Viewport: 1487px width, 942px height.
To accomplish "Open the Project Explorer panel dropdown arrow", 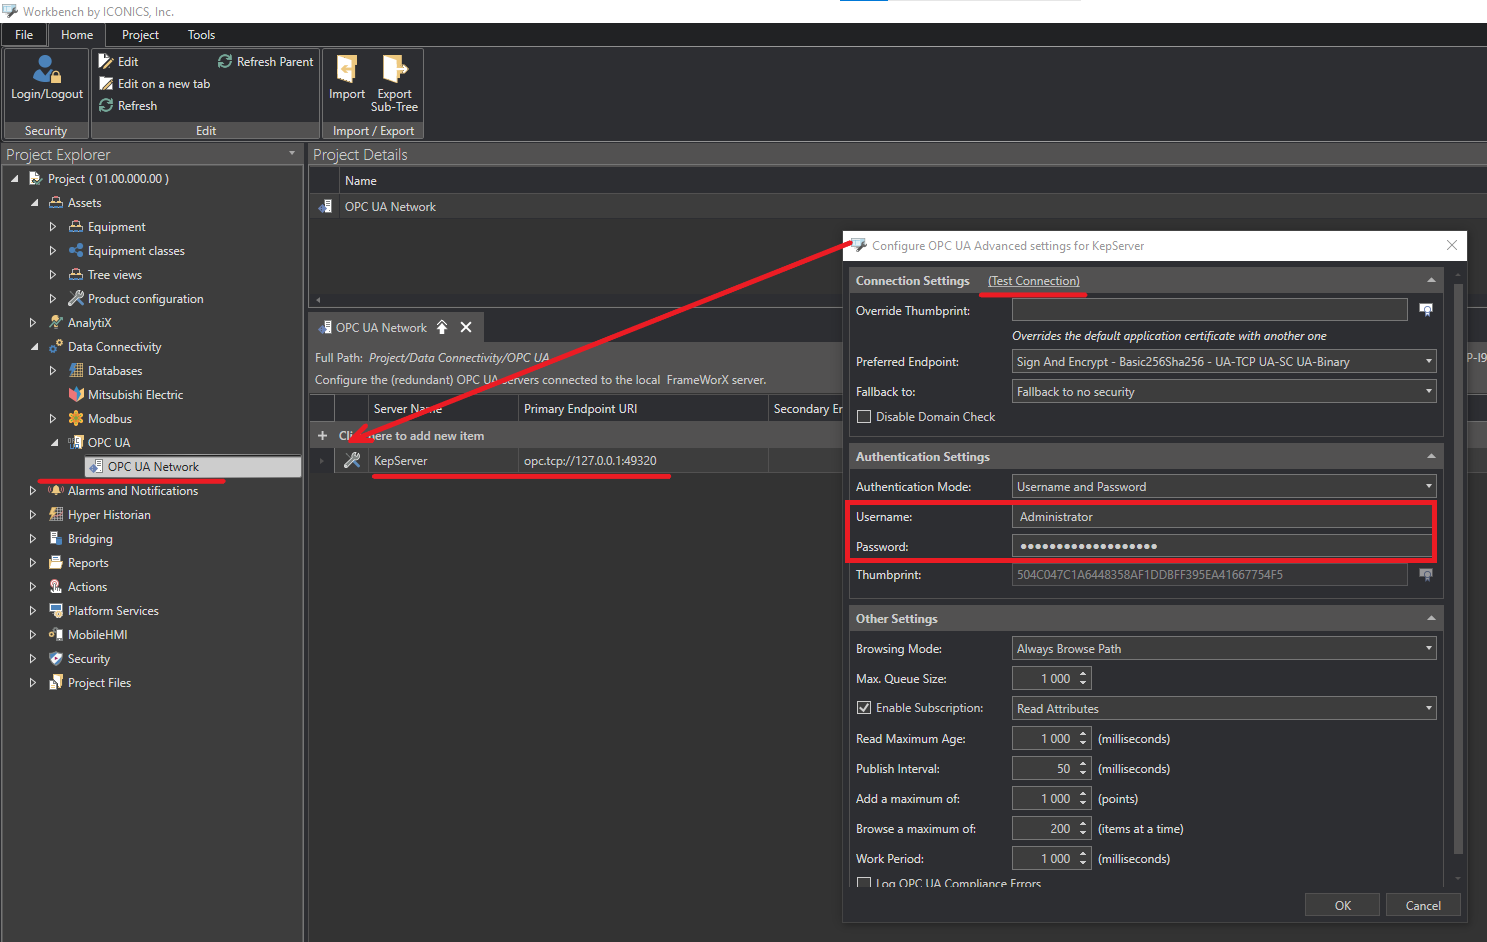I will coord(292,154).
